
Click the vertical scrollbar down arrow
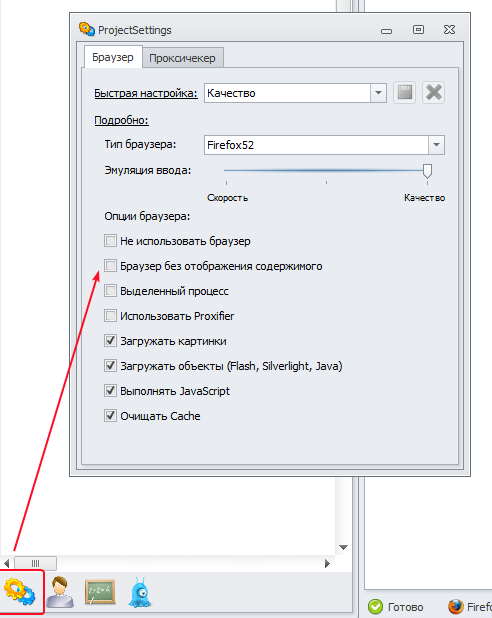pyautogui.click(x=343, y=547)
